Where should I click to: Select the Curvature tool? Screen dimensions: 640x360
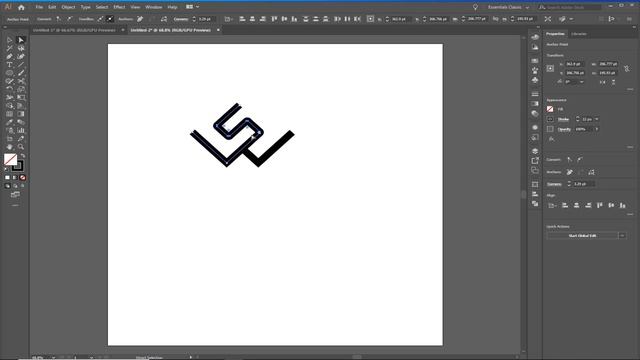tap(21, 56)
